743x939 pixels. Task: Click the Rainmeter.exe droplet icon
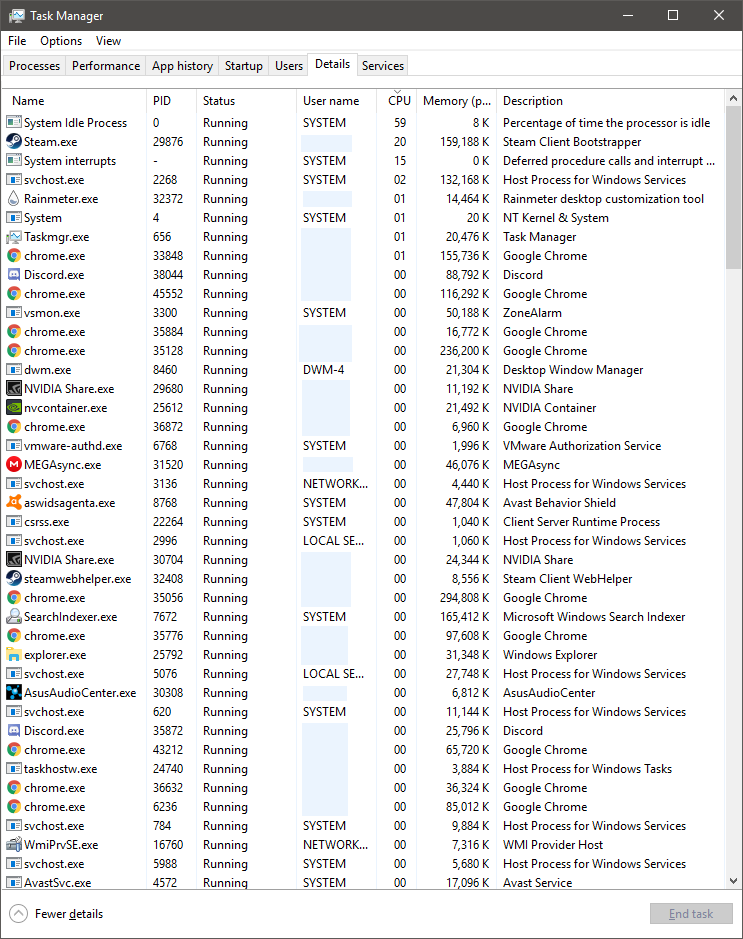click(14, 198)
